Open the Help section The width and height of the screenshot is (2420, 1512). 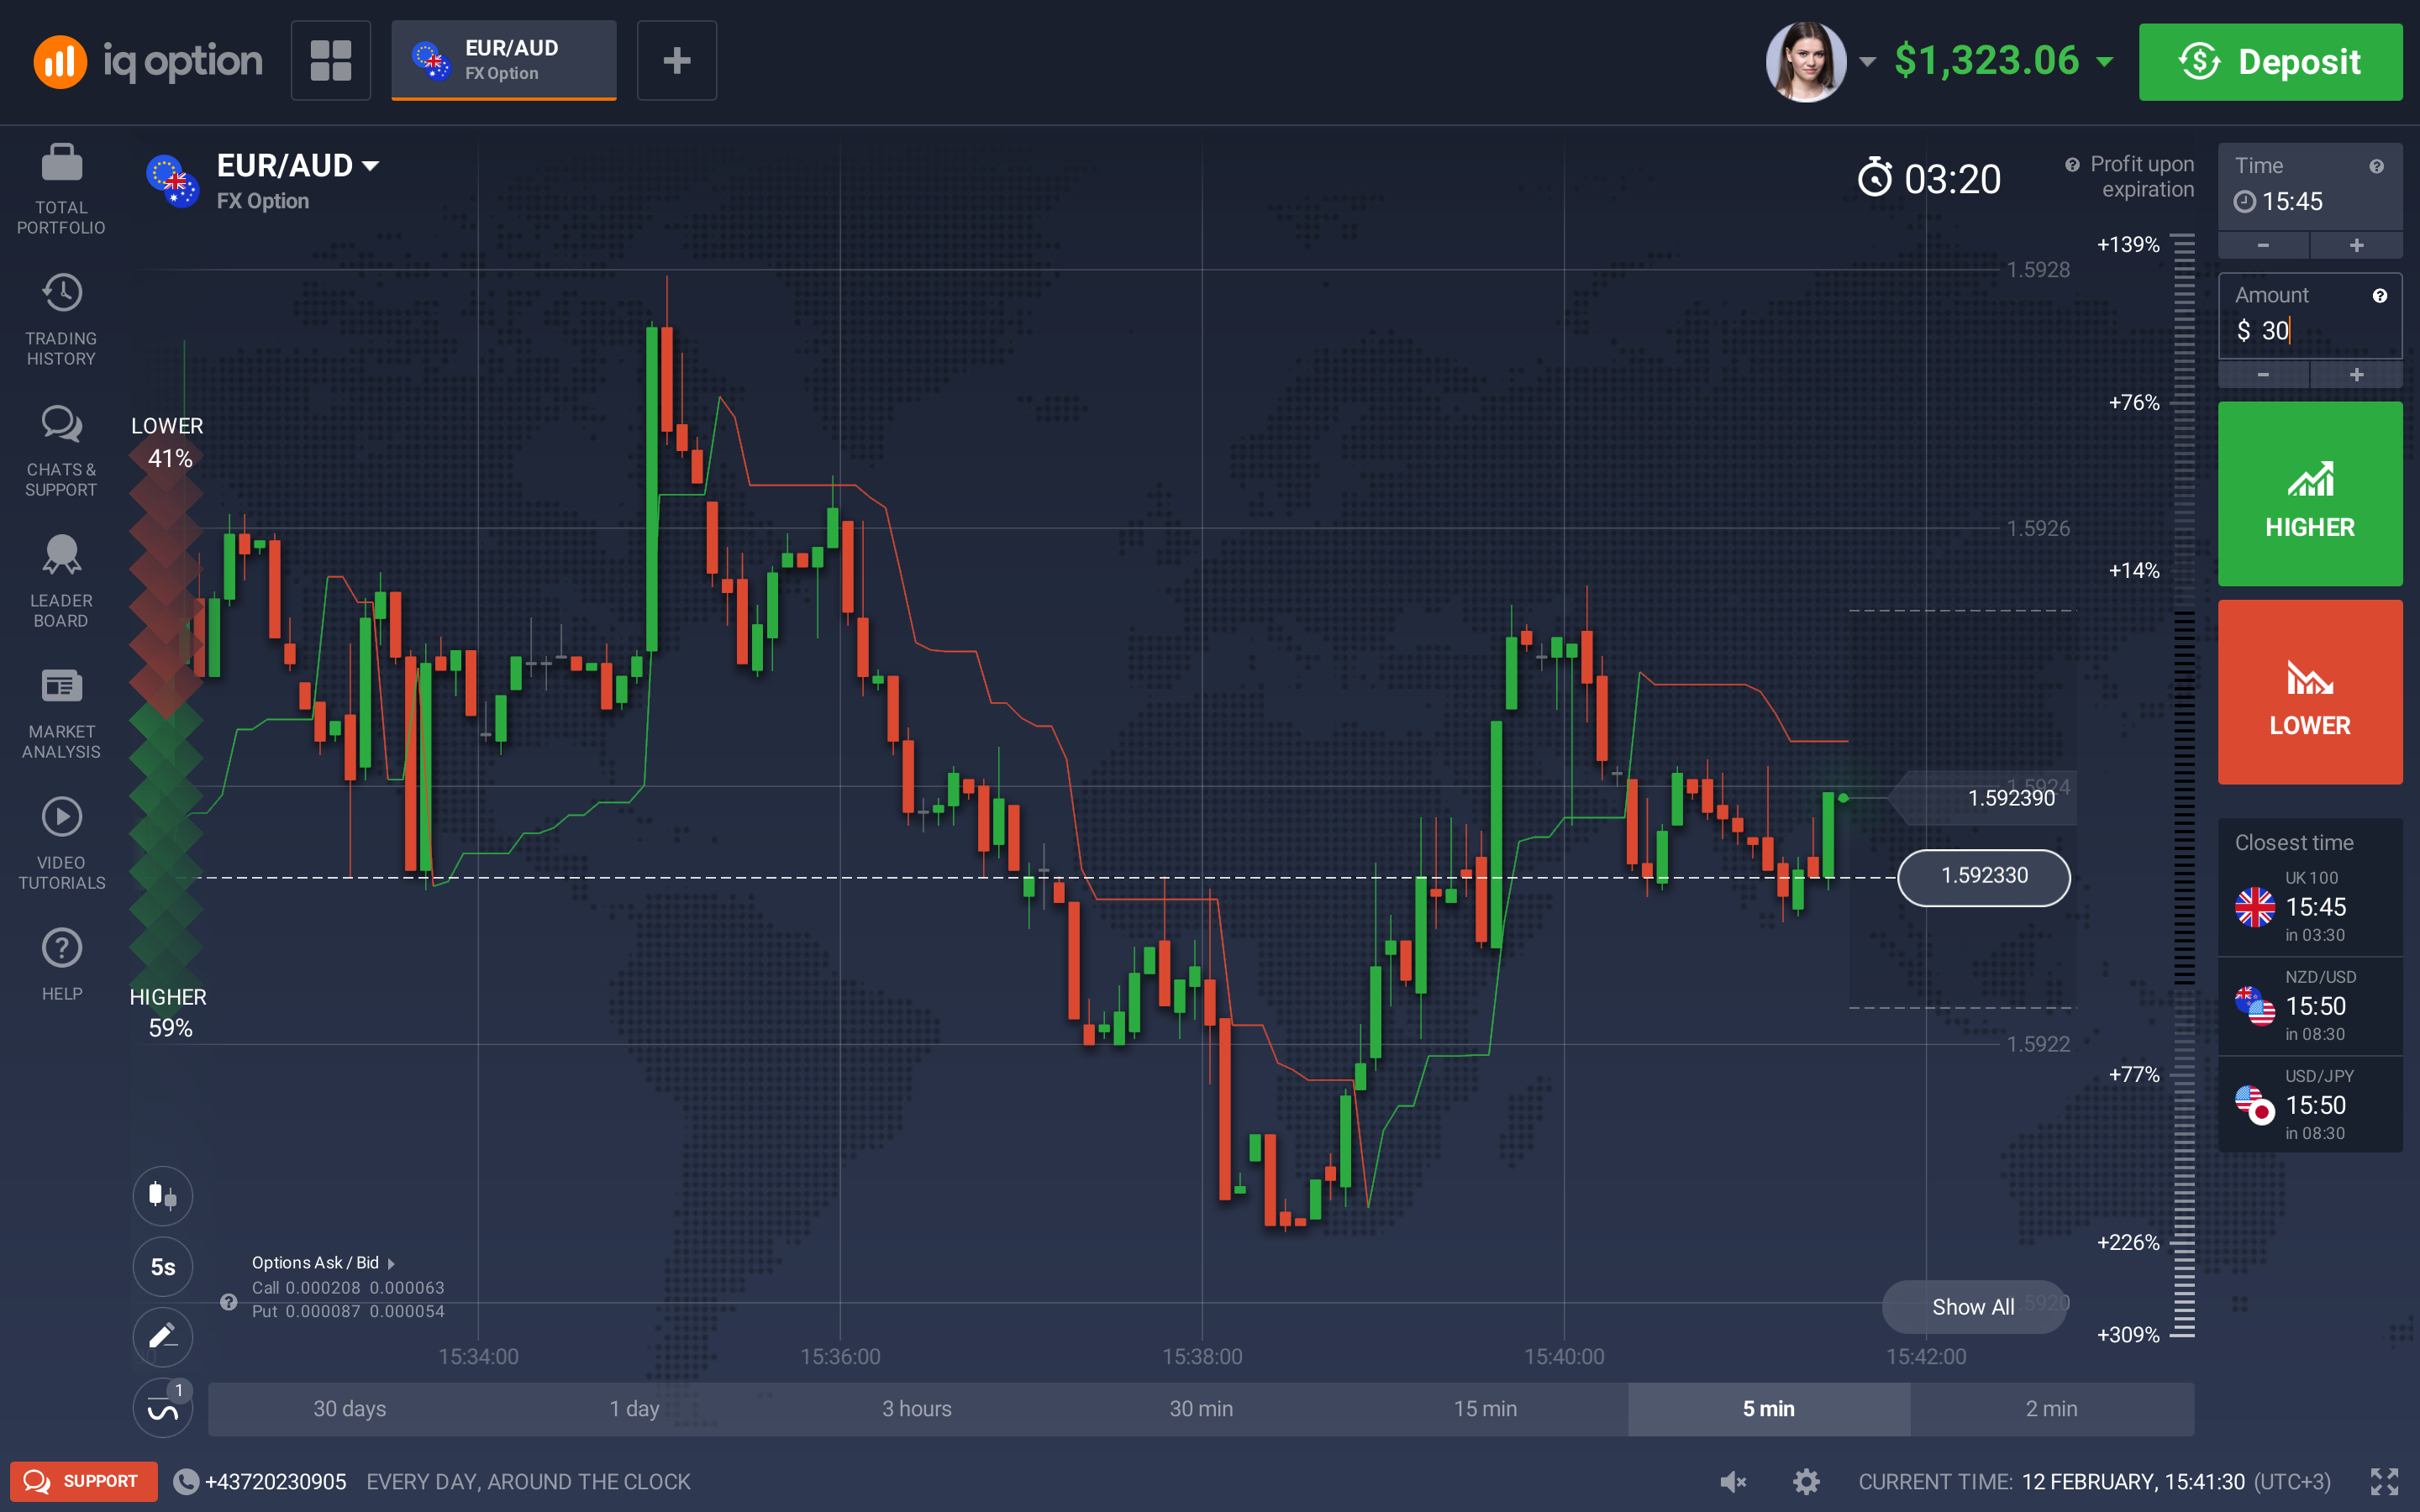pyautogui.click(x=61, y=962)
